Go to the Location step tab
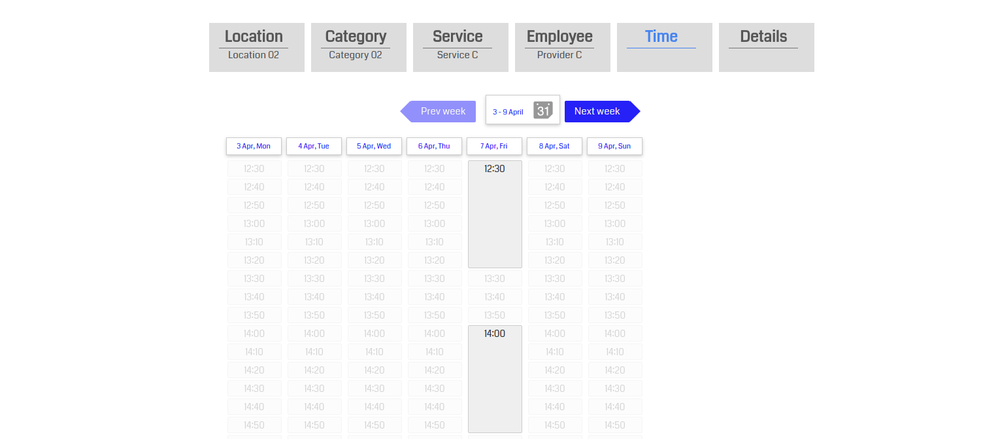 click(256, 47)
